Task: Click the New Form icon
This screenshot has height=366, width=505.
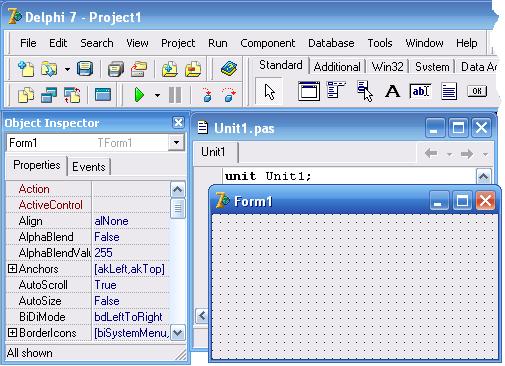Action: pyautogui.click(x=103, y=95)
